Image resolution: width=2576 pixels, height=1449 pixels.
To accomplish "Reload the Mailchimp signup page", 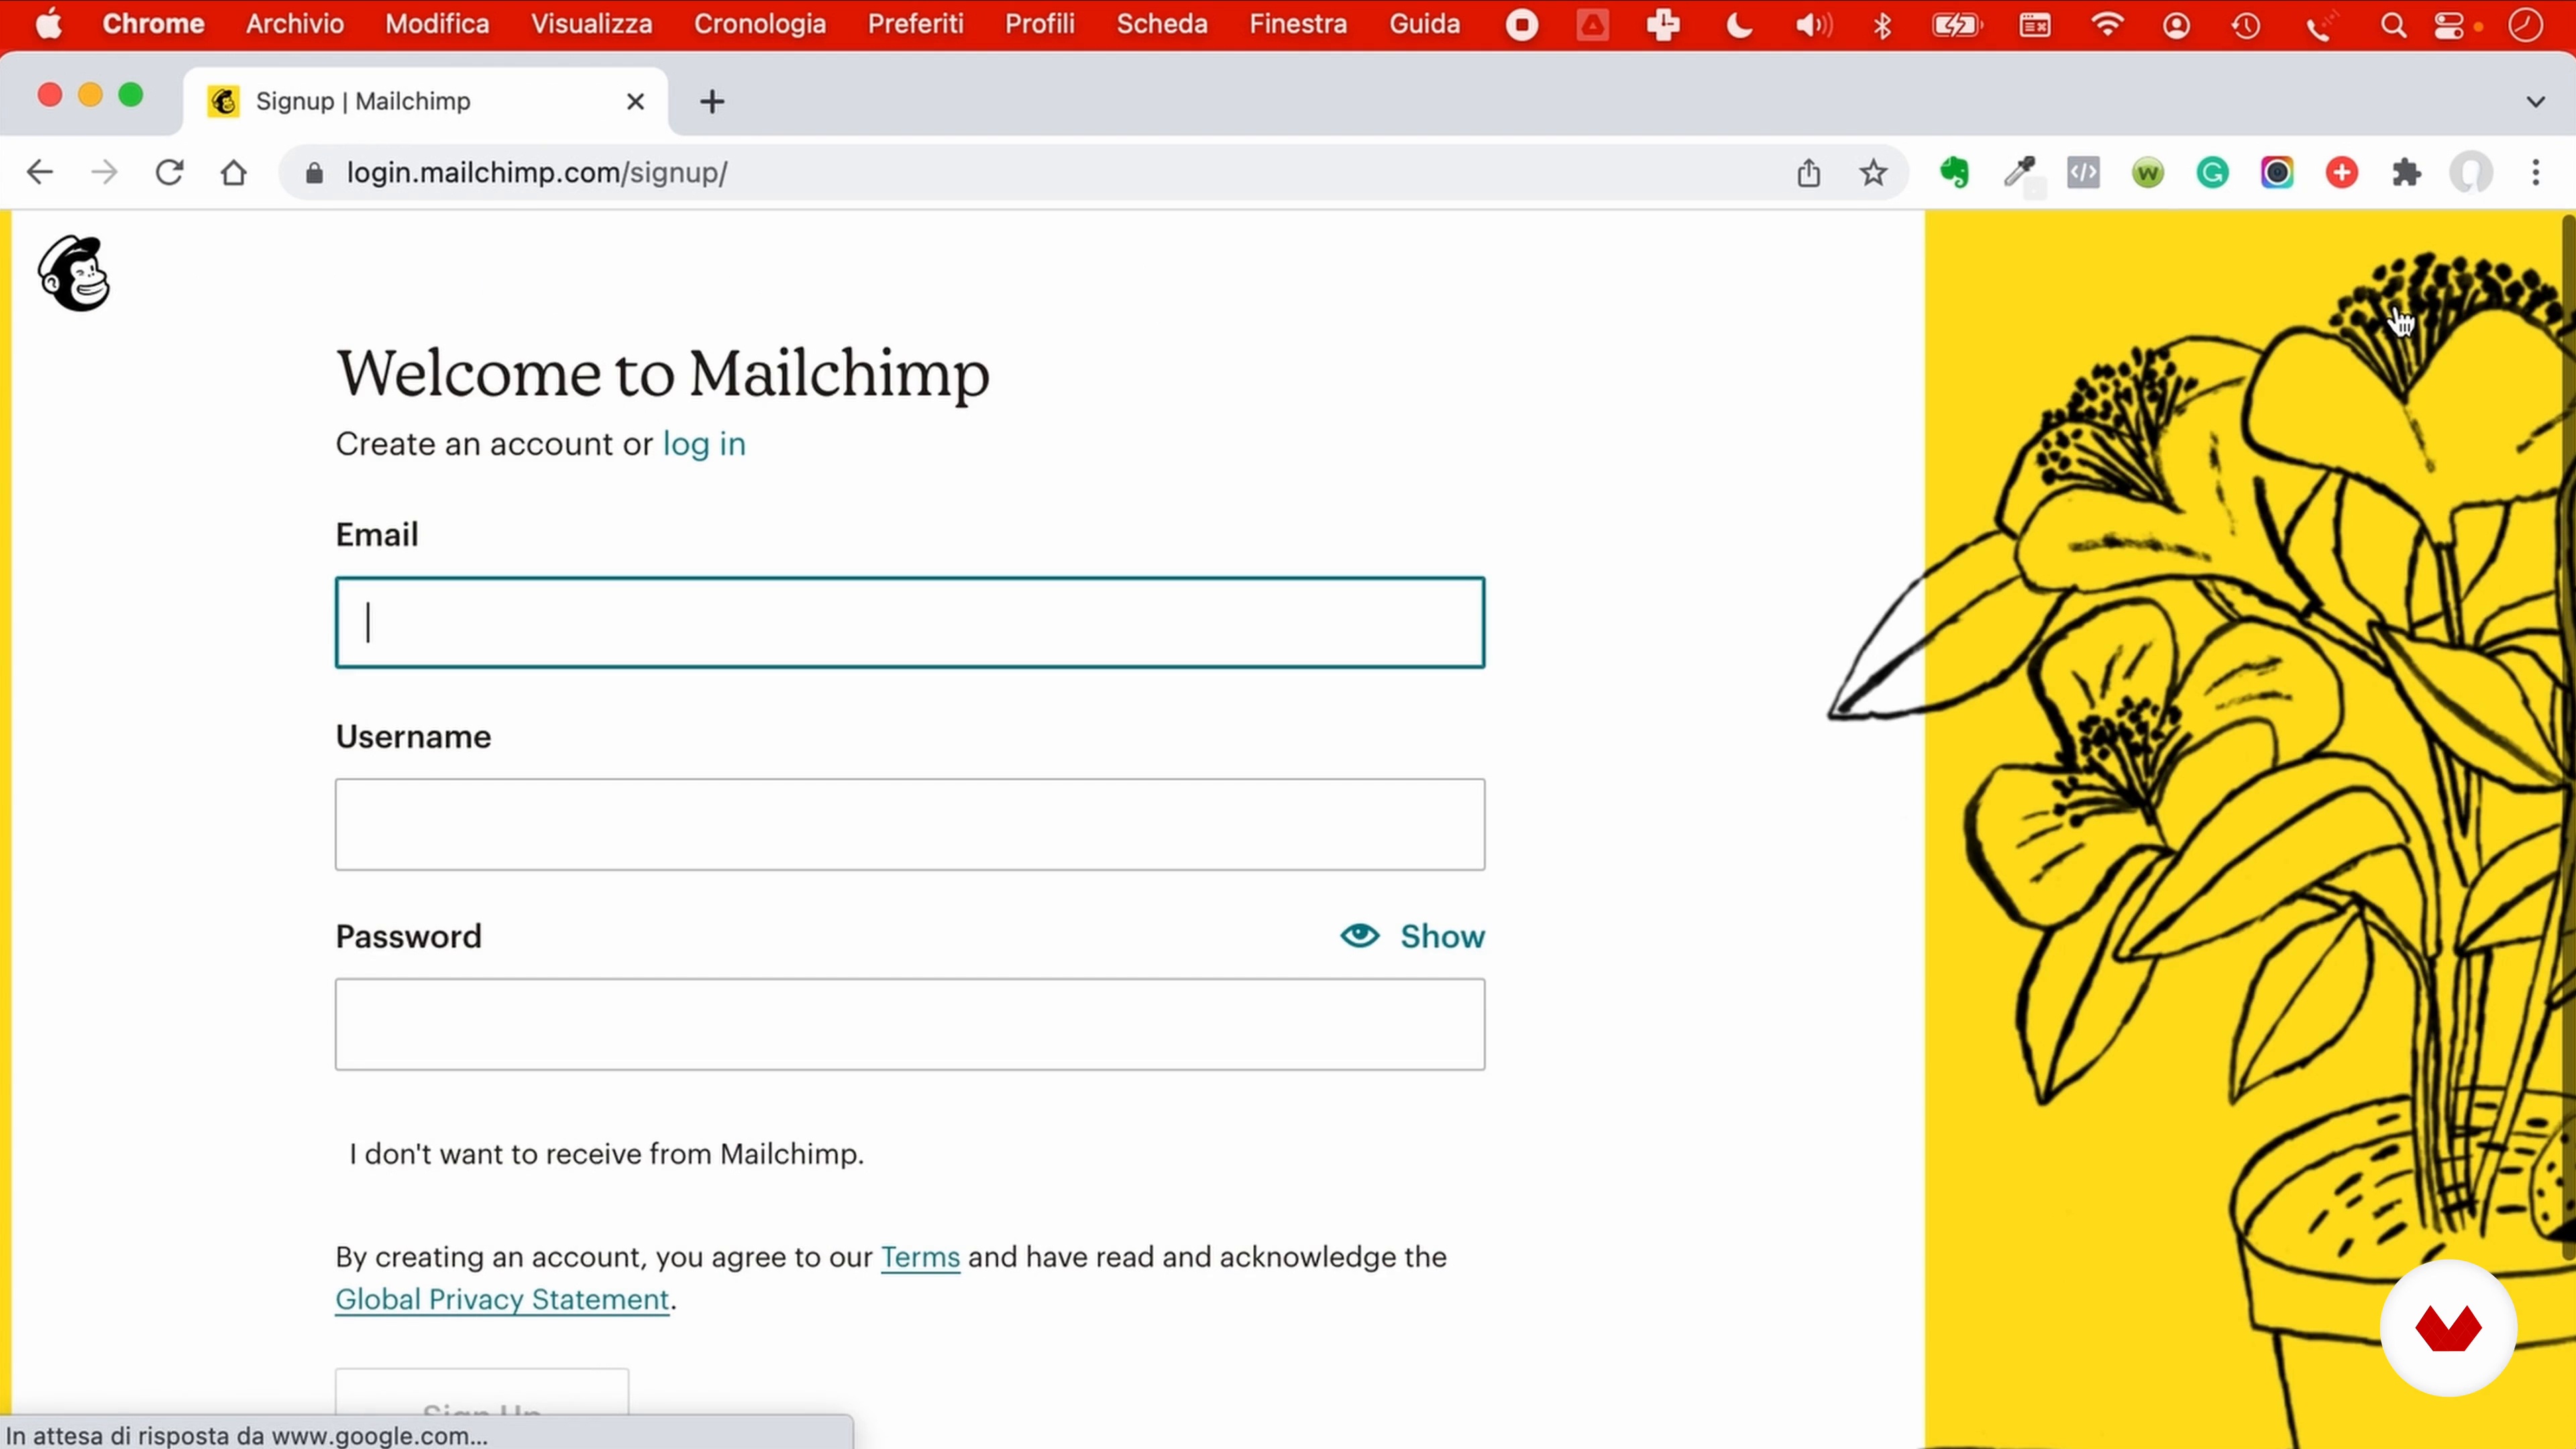I will coord(169,172).
